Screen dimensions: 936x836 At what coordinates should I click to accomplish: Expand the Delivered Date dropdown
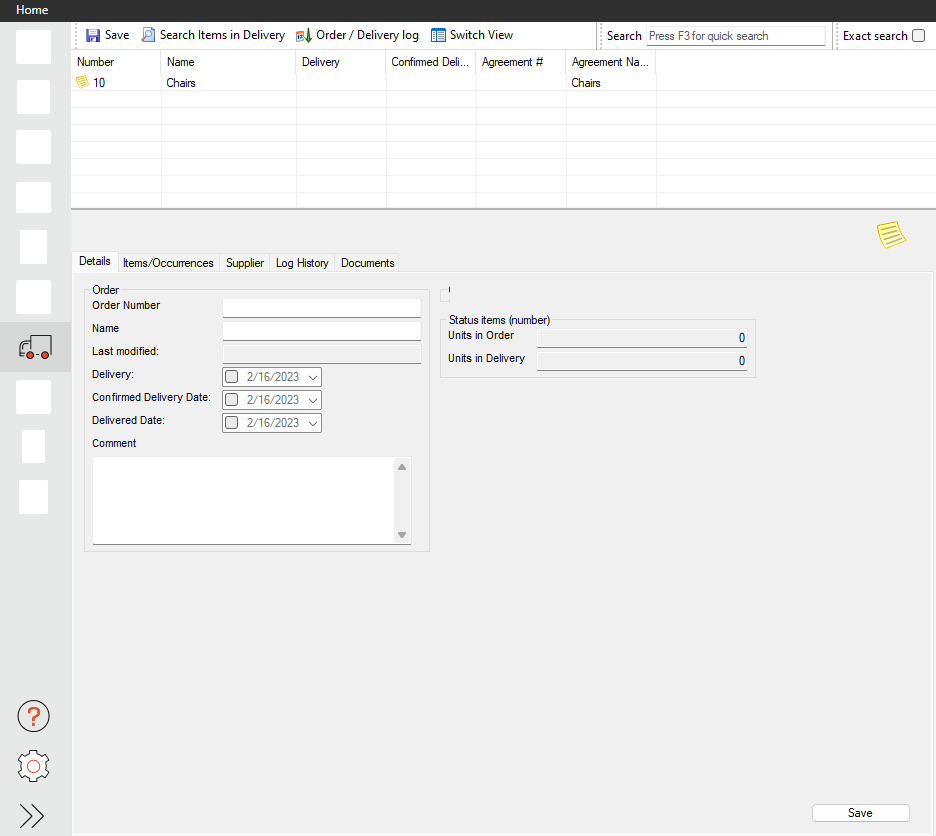point(313,423)
